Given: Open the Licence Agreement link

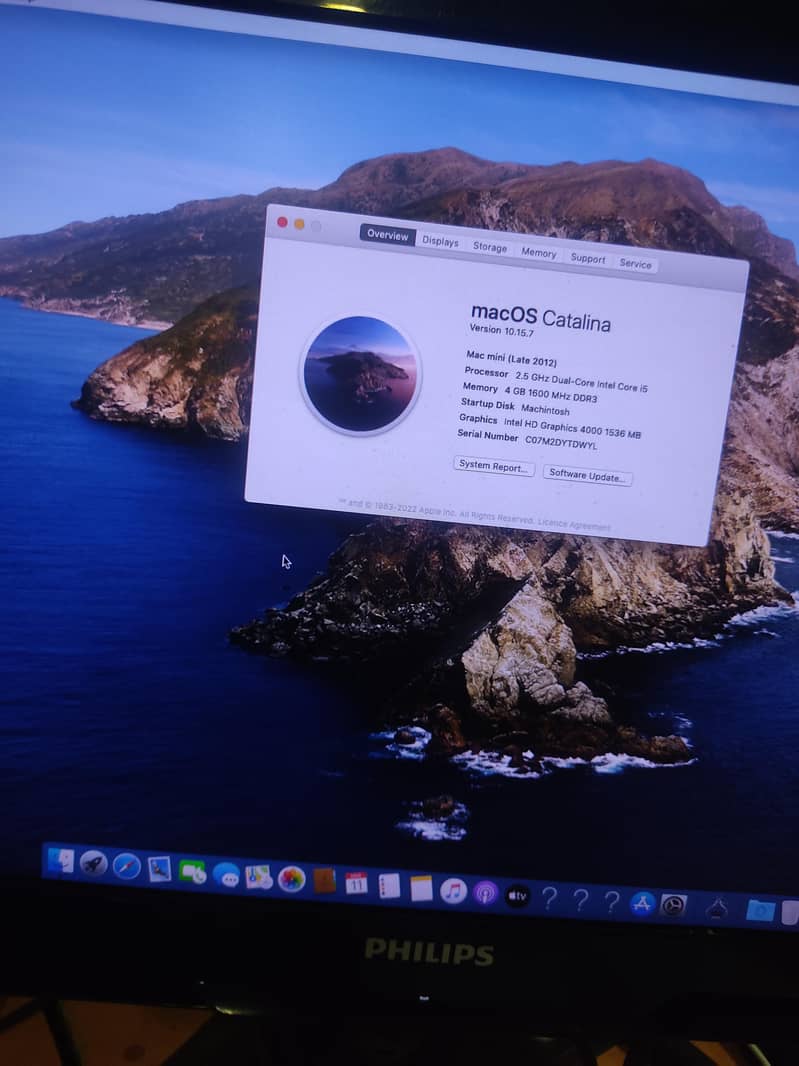Looking at the screenshot, I should click(574, 524).
